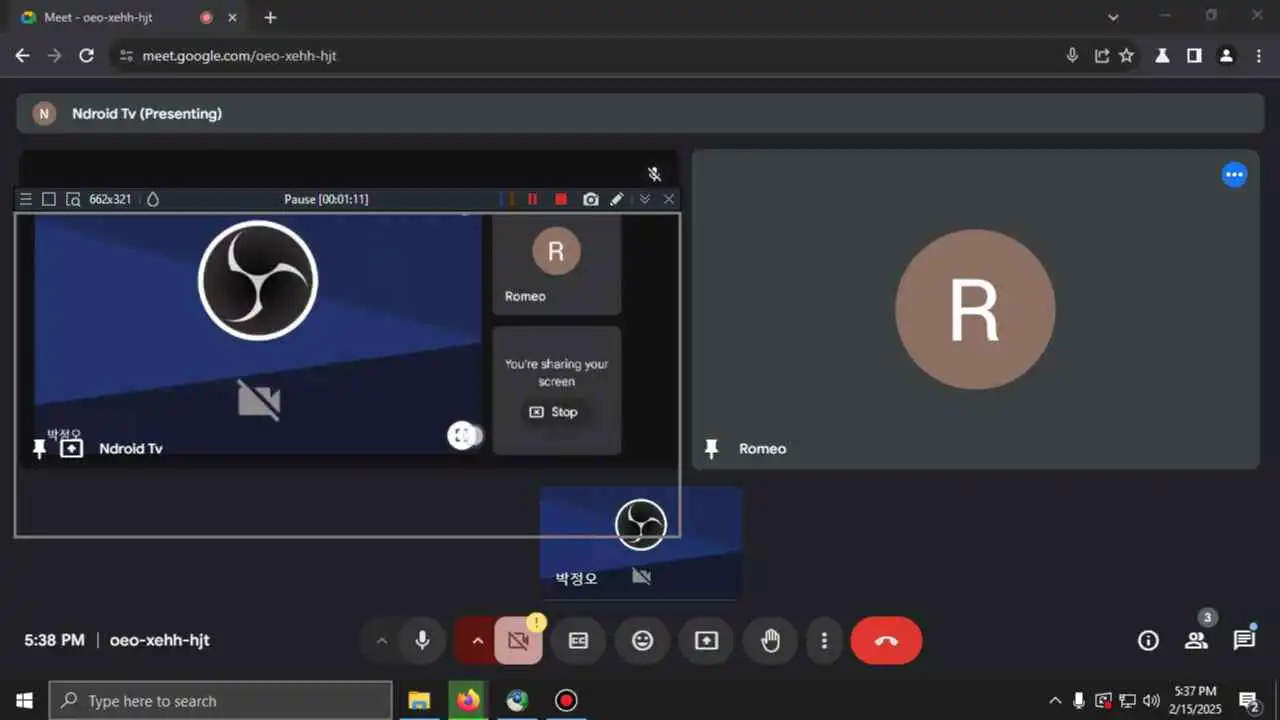1280x720 pixels.
Task: Open the Windows notification center
Action: (x=1249, y=700)
